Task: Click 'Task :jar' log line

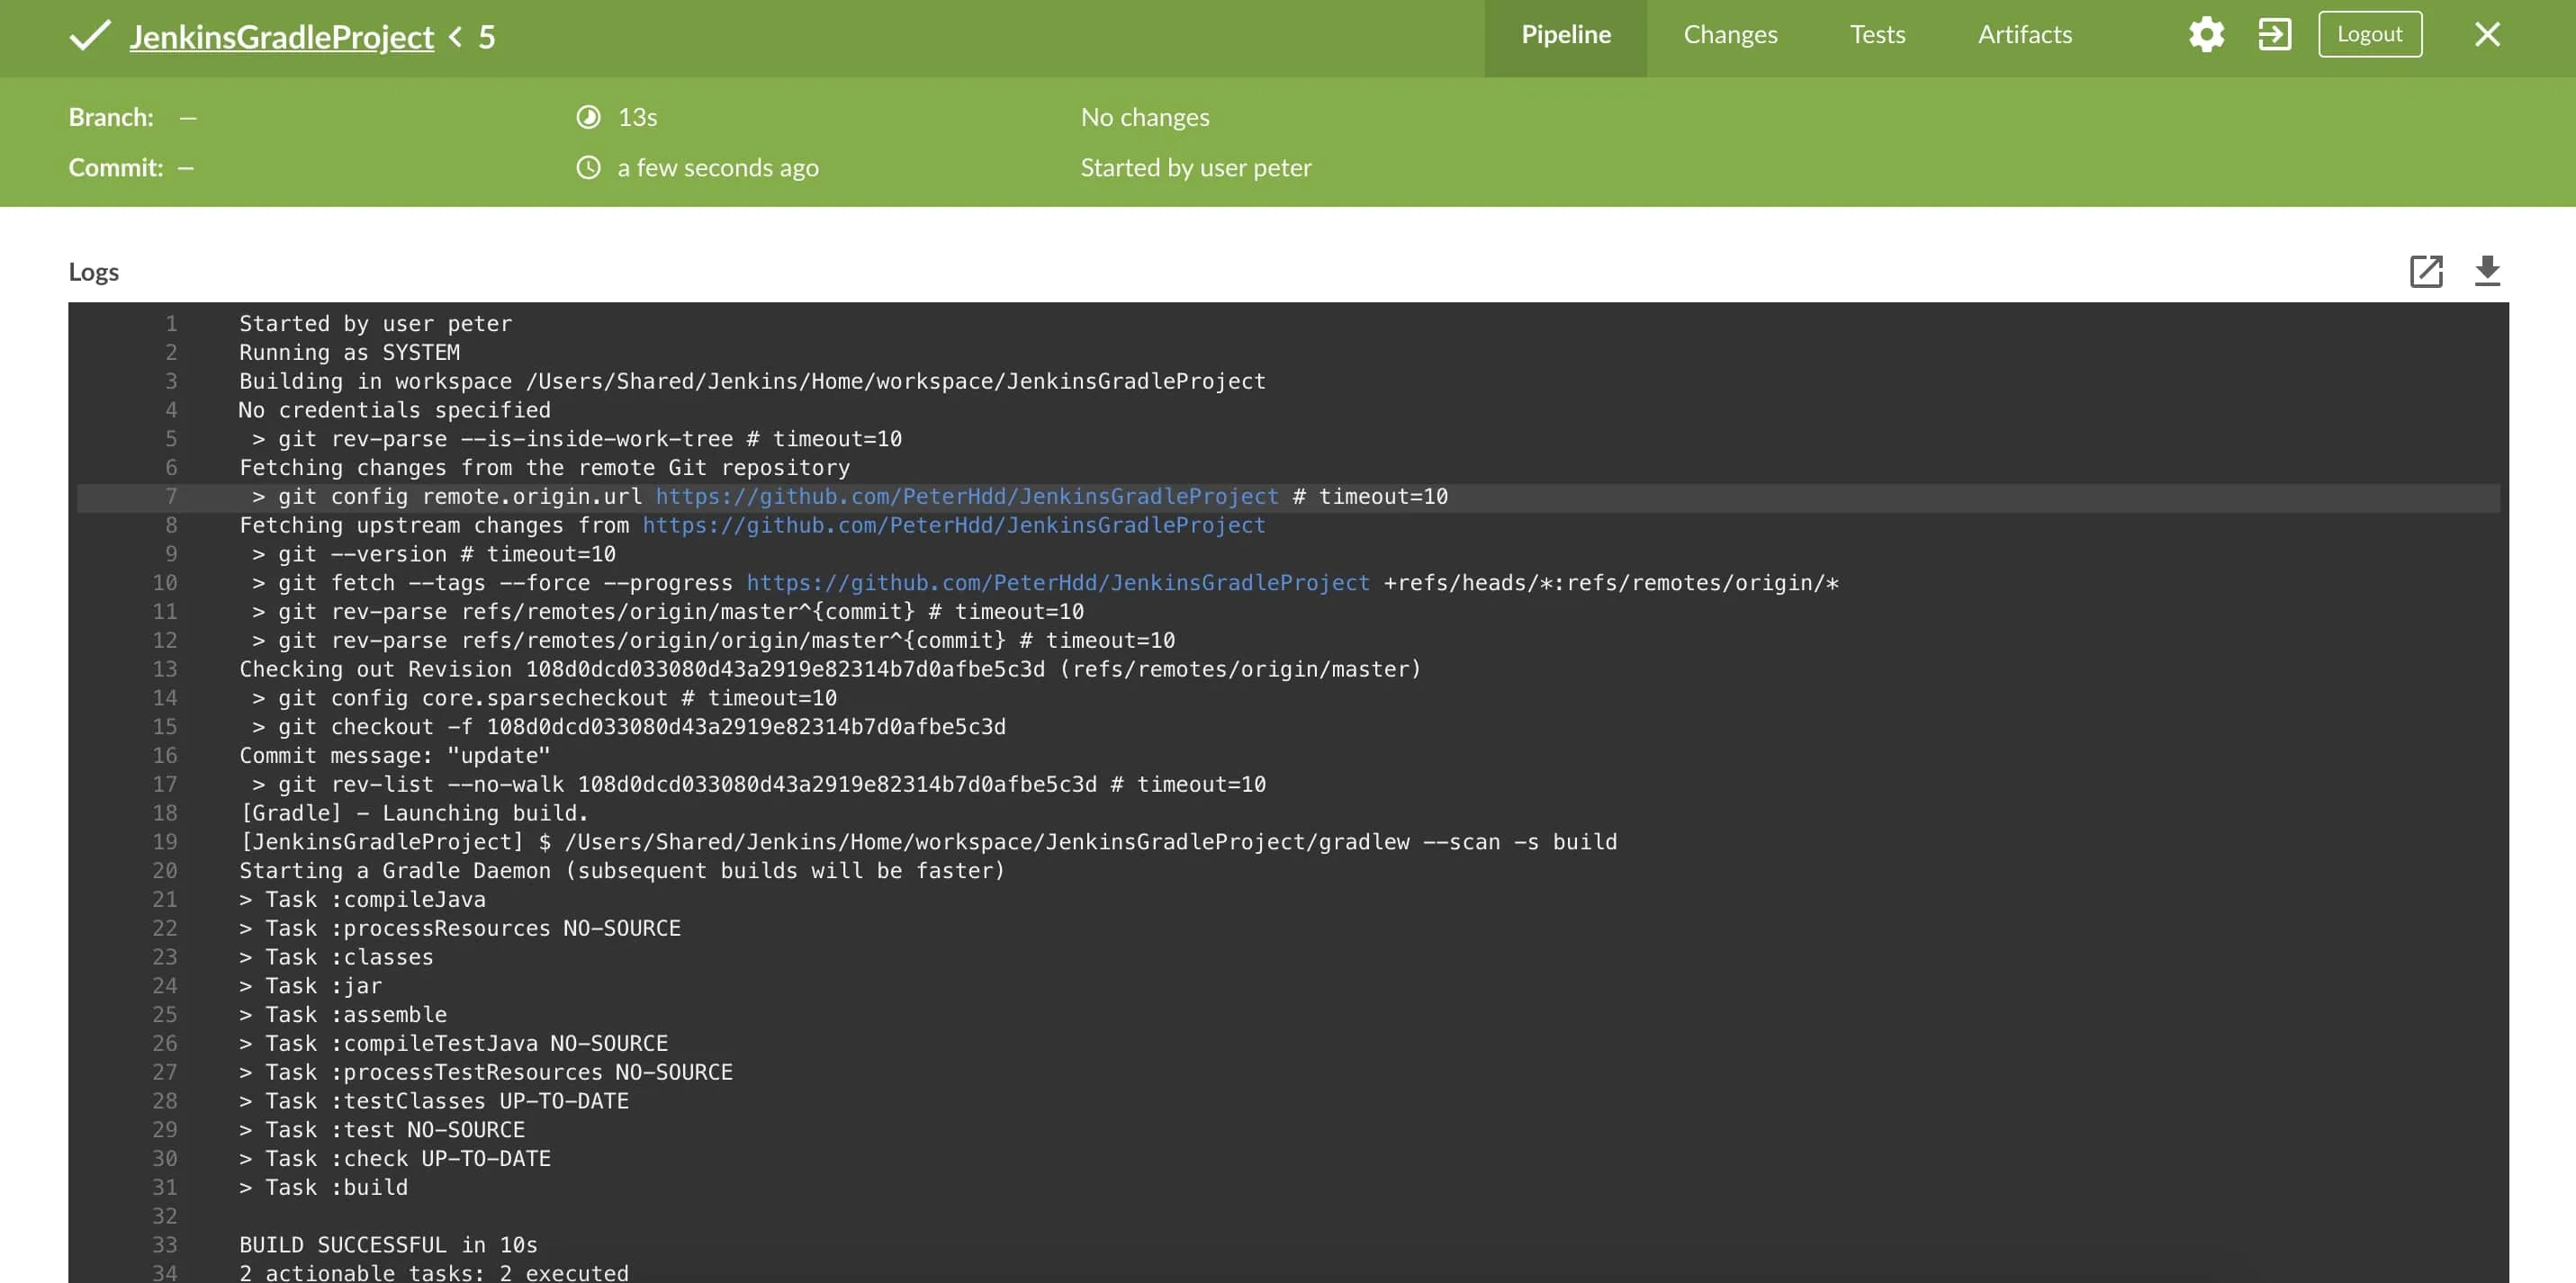Action: pos(310,987)
